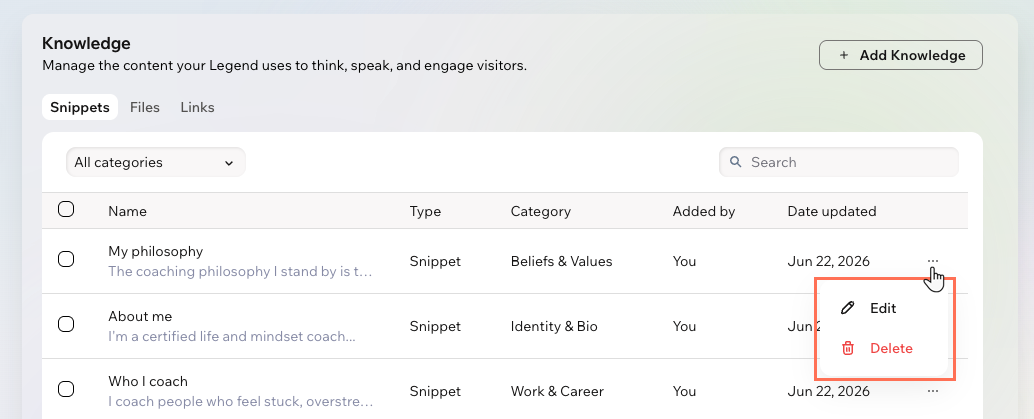
Task: Click the pencil icon next to Edit
Action: 847,308
